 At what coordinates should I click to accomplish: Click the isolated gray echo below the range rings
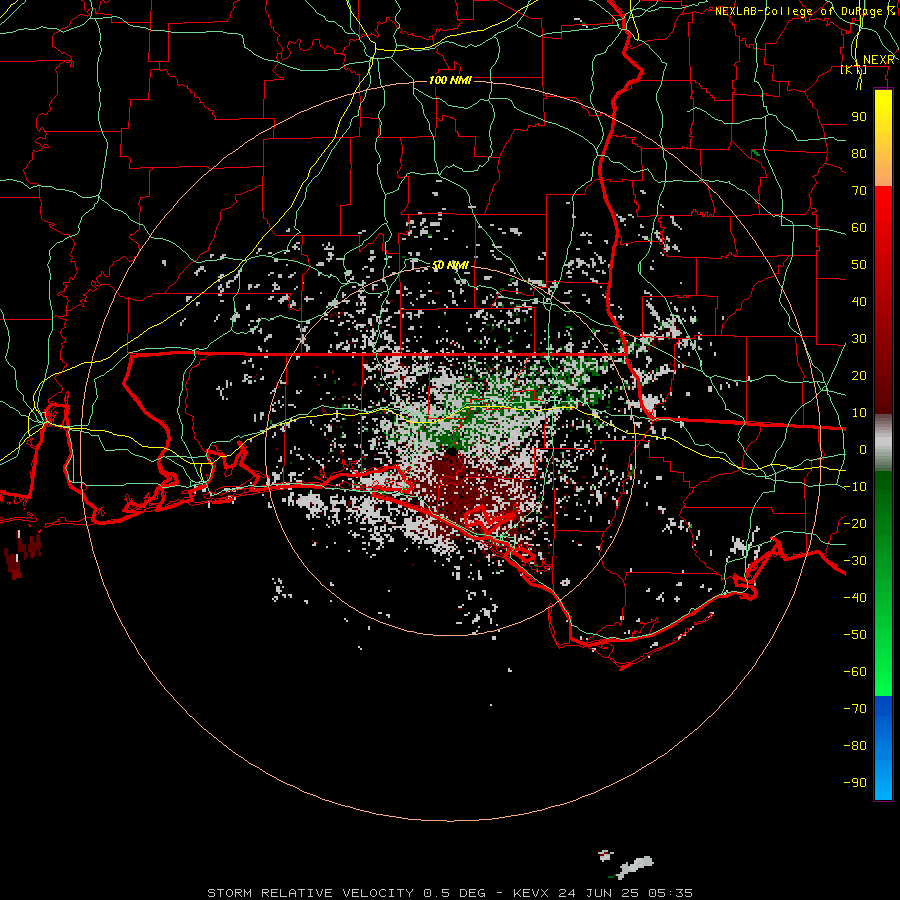634,866
